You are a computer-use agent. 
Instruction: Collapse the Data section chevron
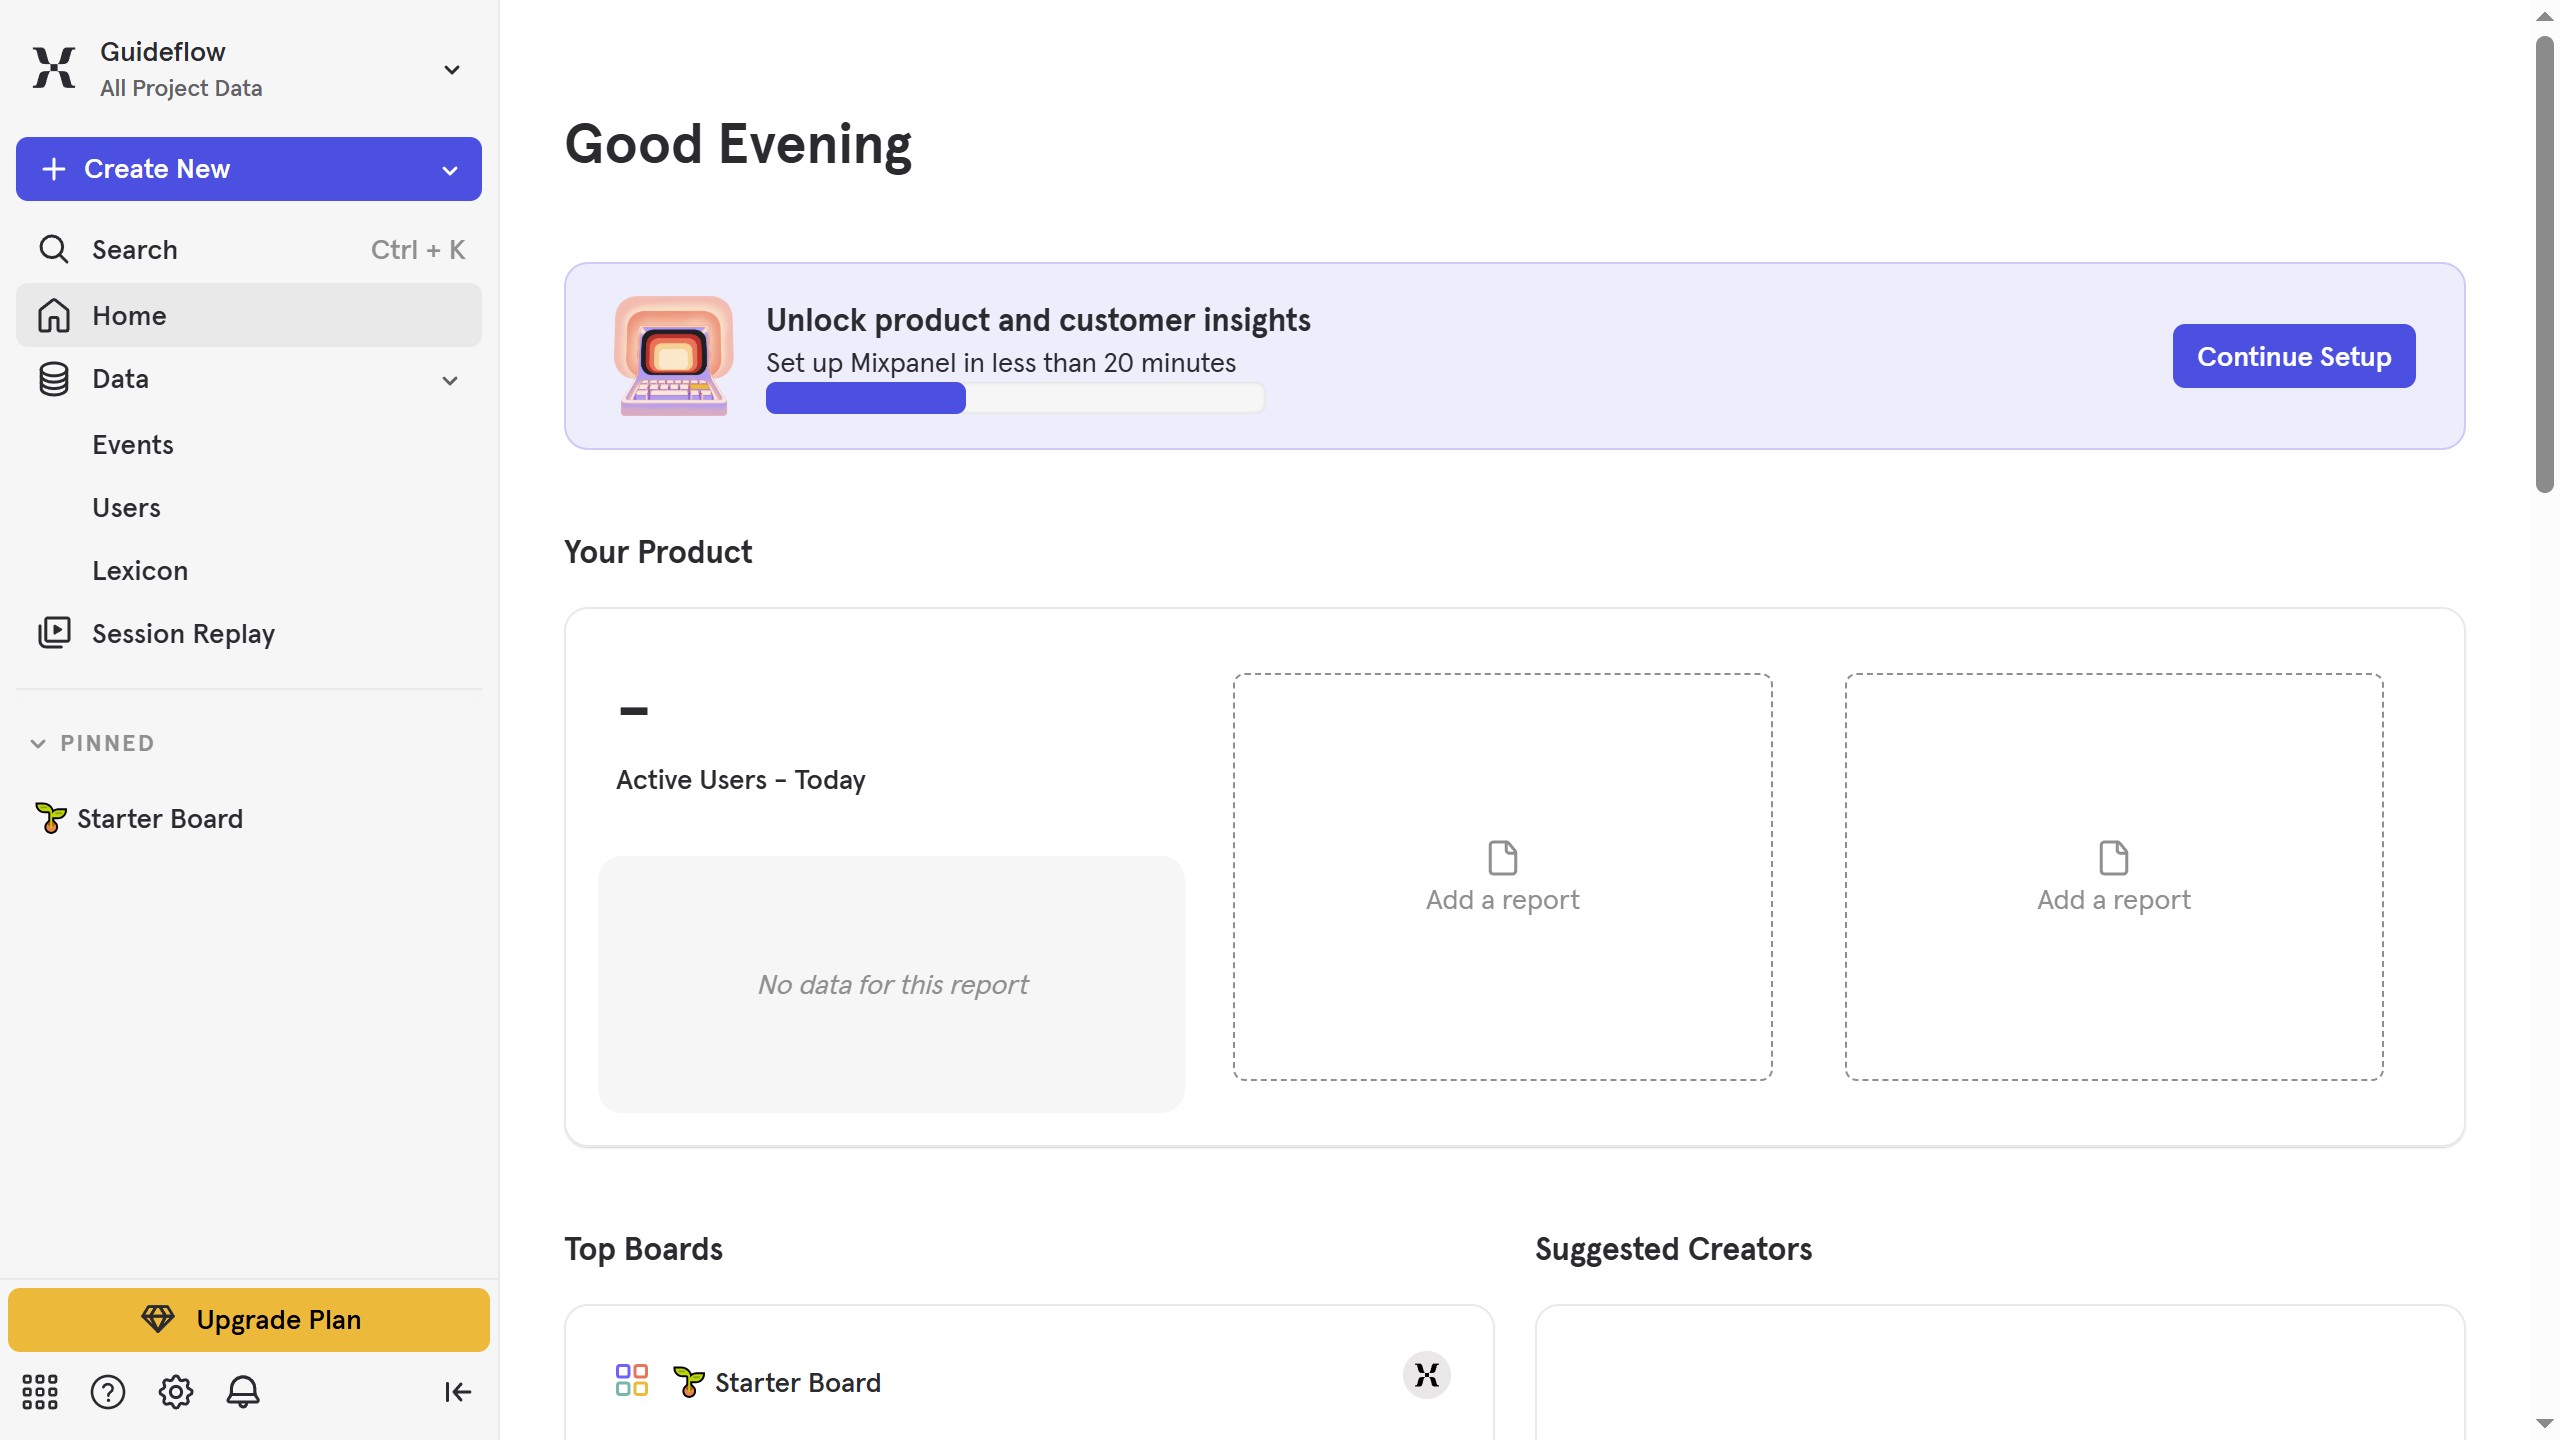(450, 380)
